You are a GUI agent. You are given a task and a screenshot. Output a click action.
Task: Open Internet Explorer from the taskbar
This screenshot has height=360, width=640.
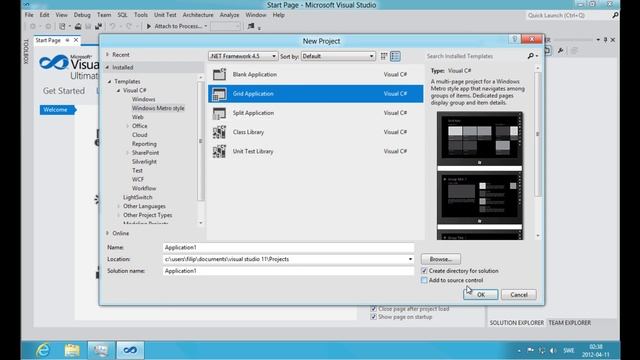[x=43, y=350]
